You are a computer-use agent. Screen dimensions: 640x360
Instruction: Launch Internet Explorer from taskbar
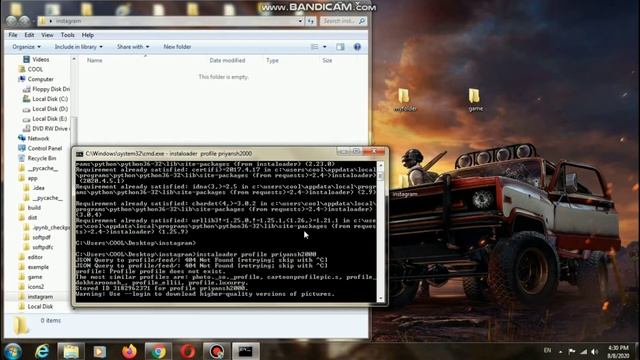[x=42, y=351]
